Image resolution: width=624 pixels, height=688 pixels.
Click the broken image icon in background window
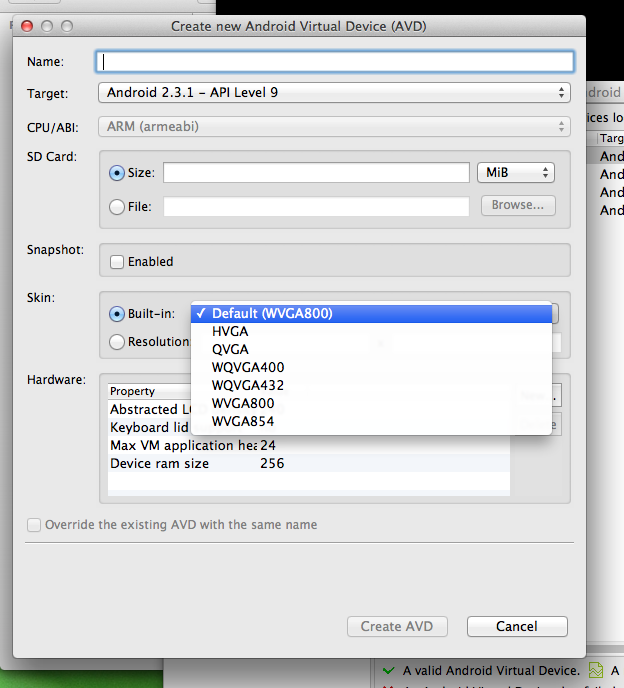pos(595,670)
